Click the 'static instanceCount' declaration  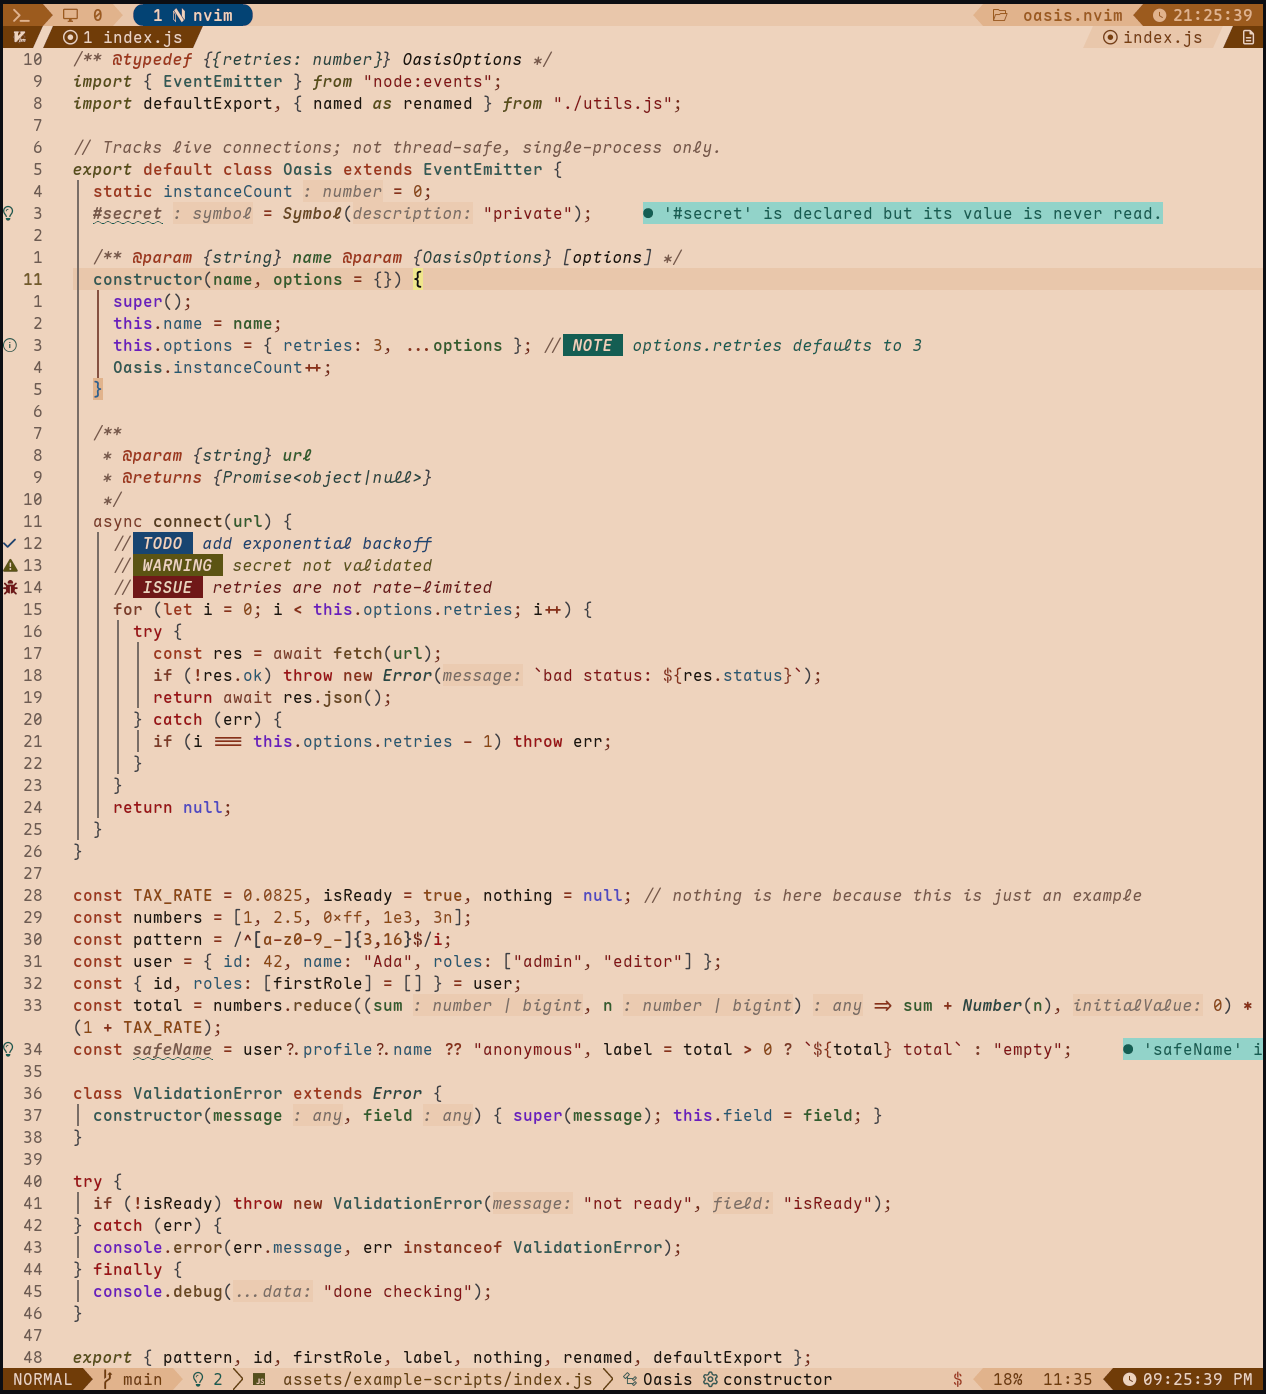coord(192,191)
